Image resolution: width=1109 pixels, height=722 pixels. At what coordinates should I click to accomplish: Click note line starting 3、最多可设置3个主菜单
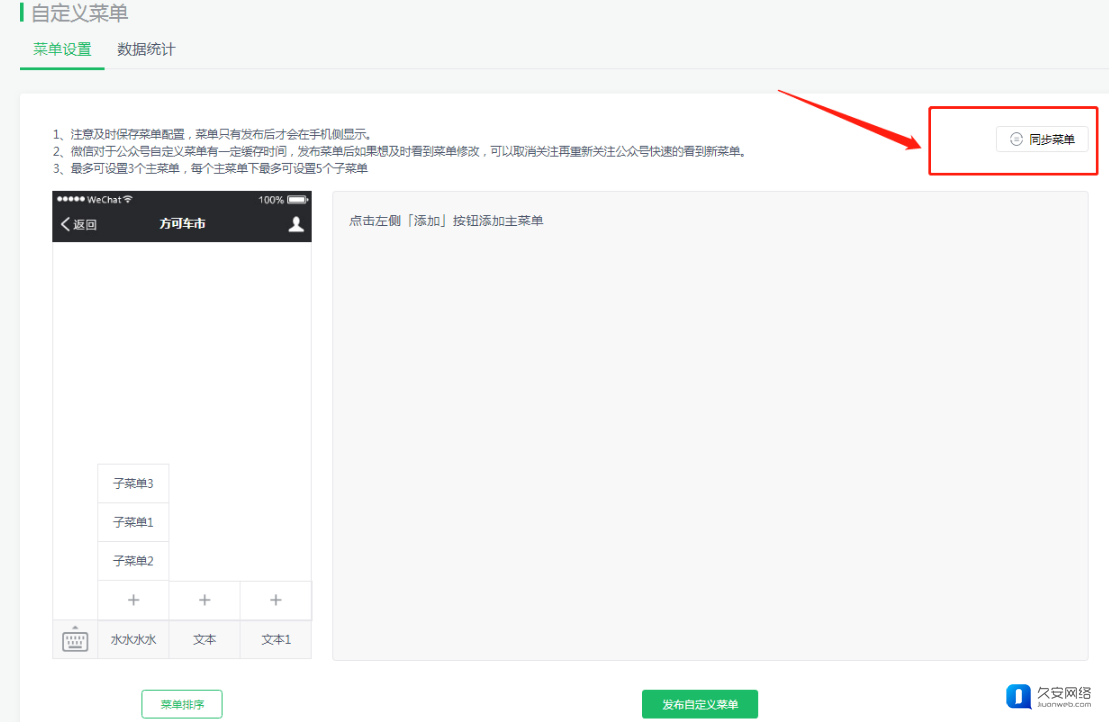tap(210, 168)
